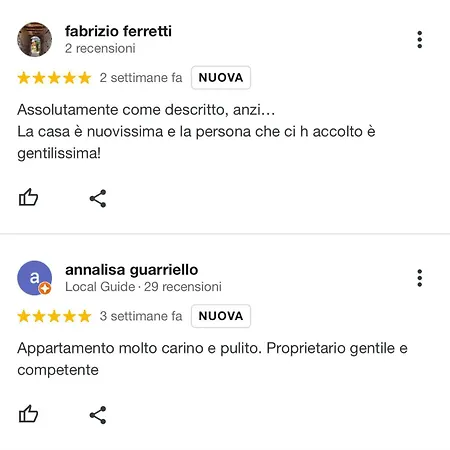Open annalisa guarriello's purple avatar
The height and width of the screenshot is (450, 450).
coord(34,278)
